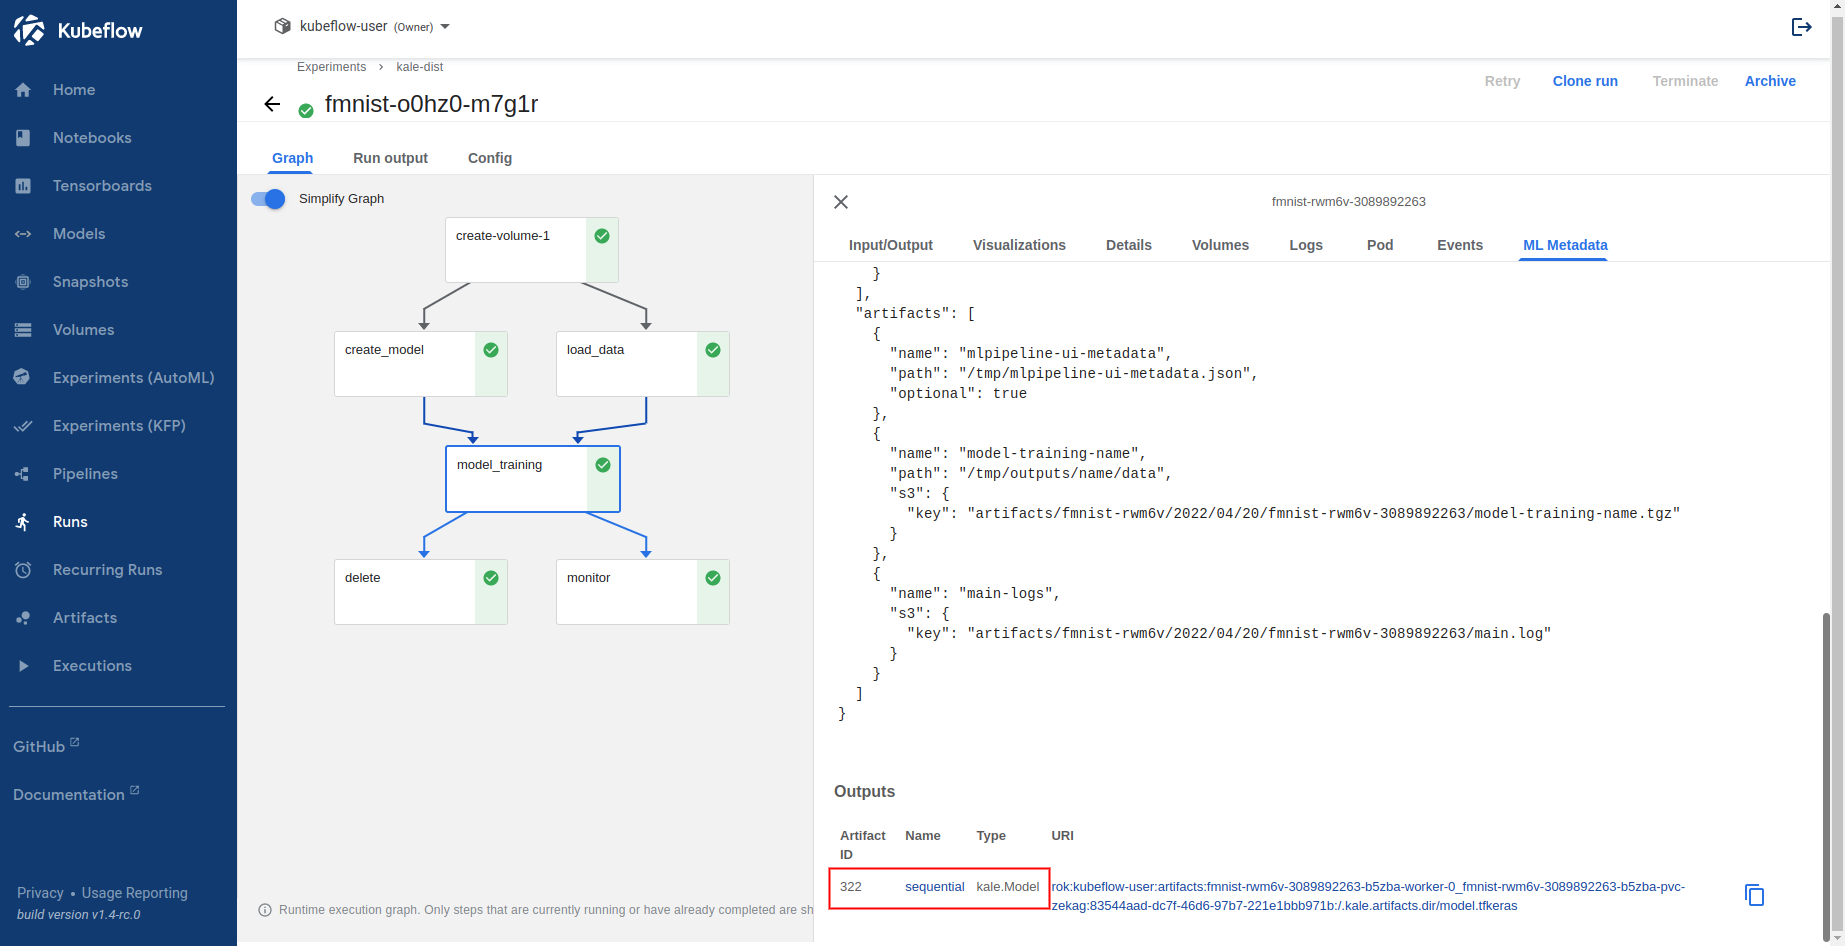Open the Input/Output tab

[x=891, y=245]
